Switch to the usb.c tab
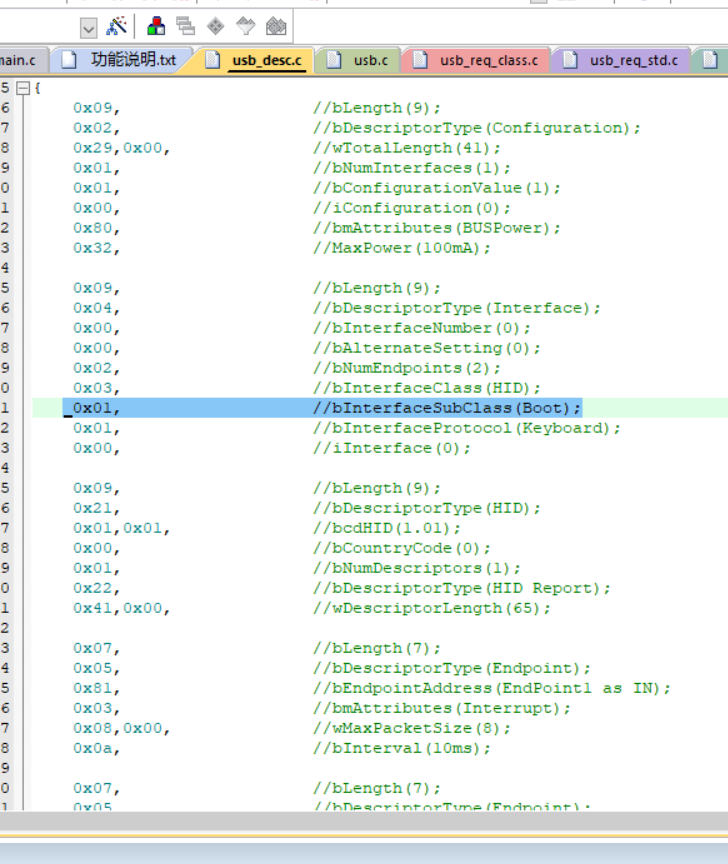The image size is (728, 864). pos(359,60)
